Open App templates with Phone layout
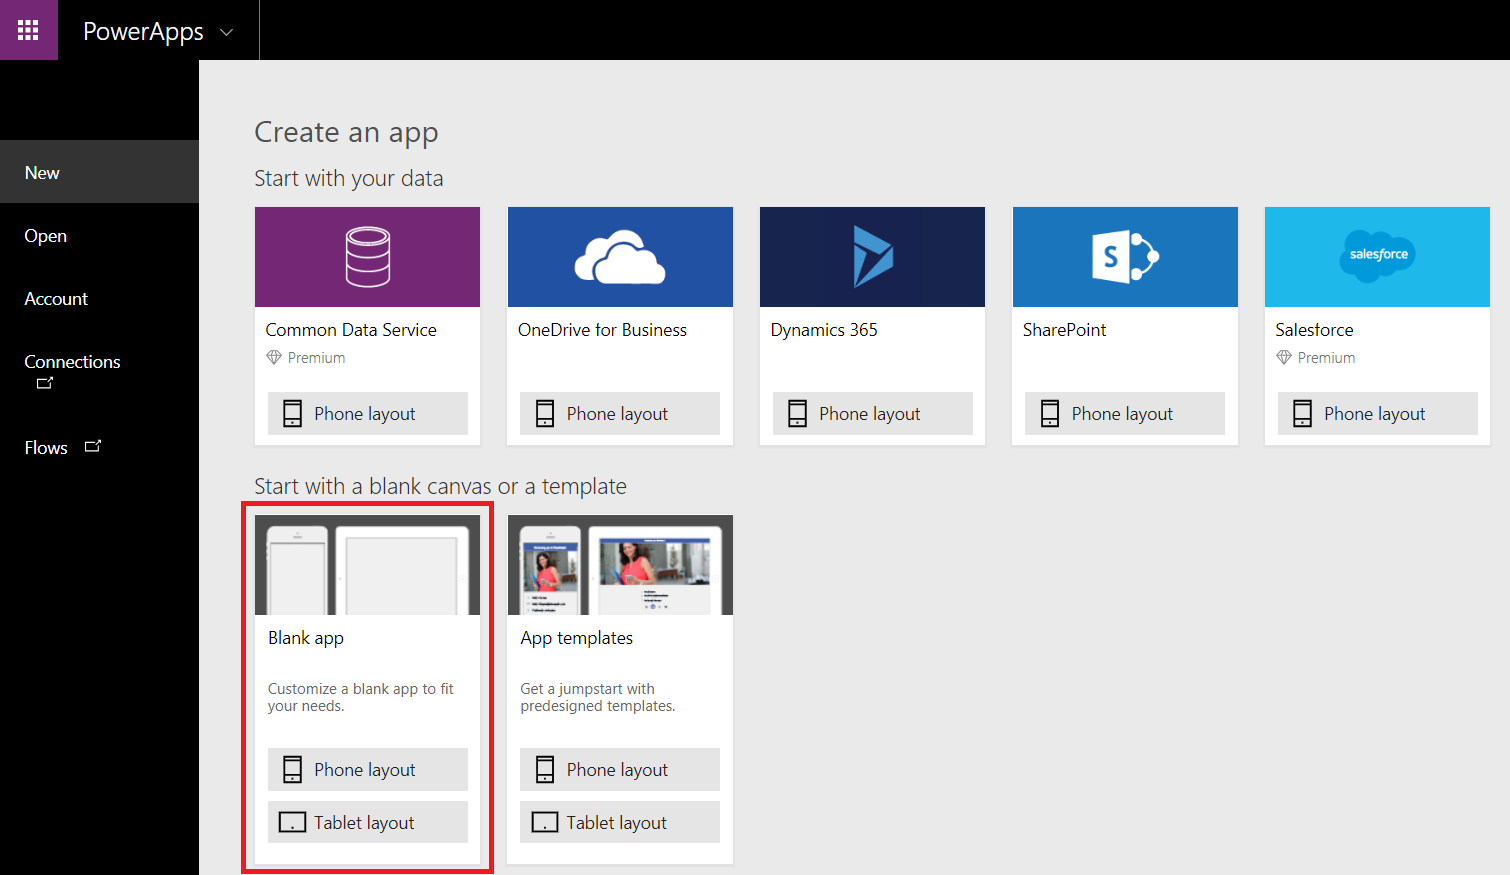 tap(620, 769)
